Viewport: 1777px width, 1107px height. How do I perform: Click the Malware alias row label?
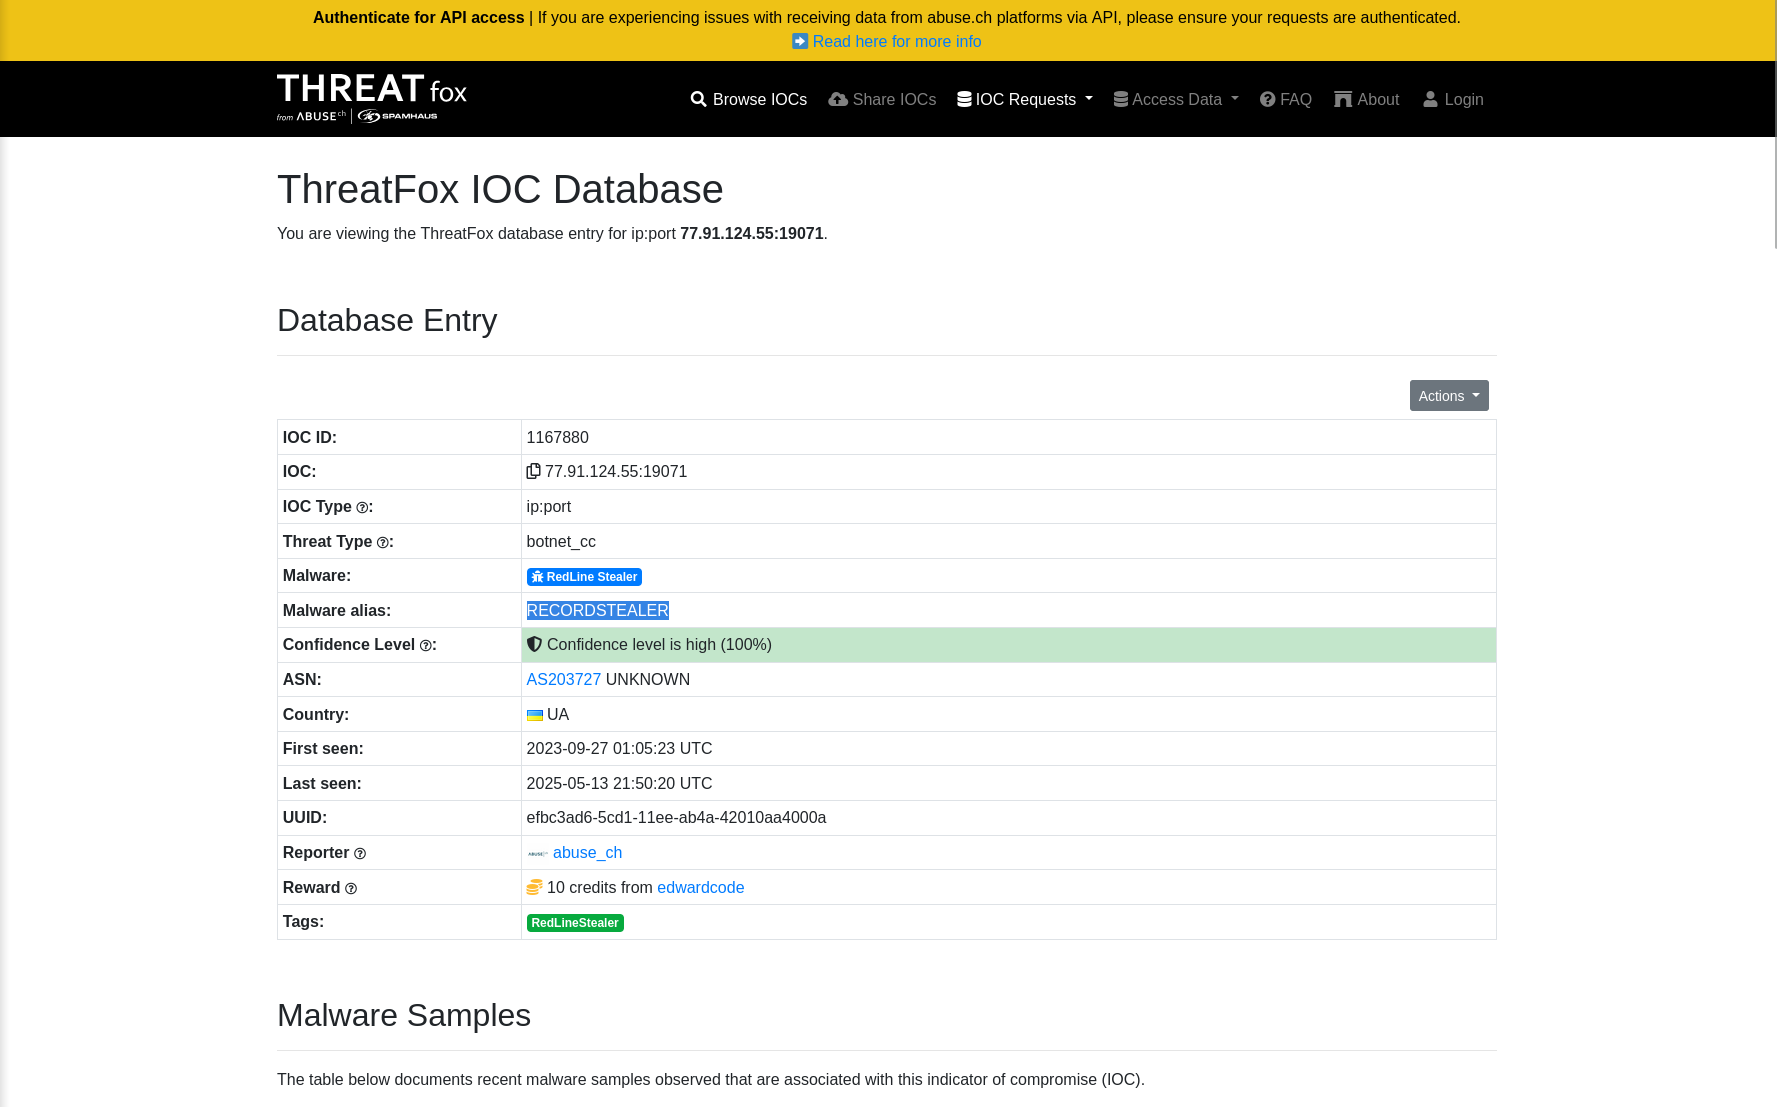click(x=337, y=610)
